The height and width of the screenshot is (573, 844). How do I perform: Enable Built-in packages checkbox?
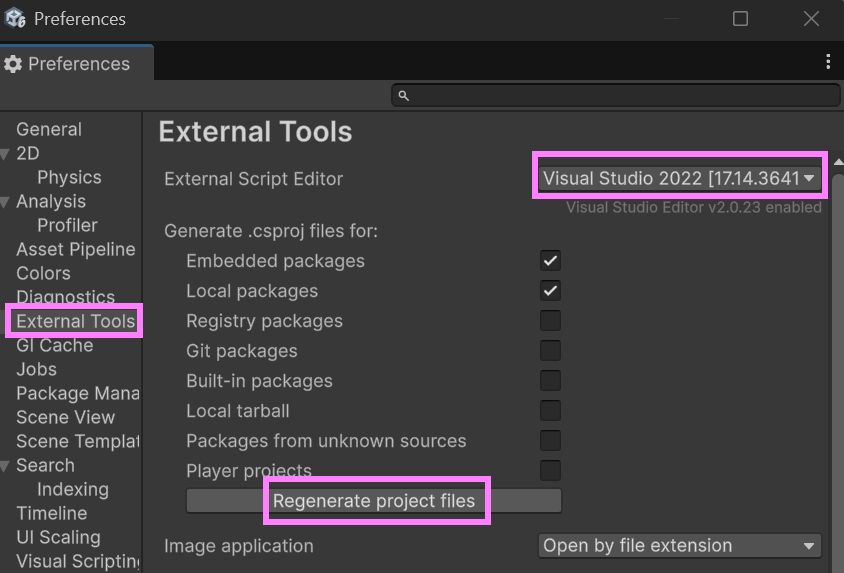(x=550, y=381)
